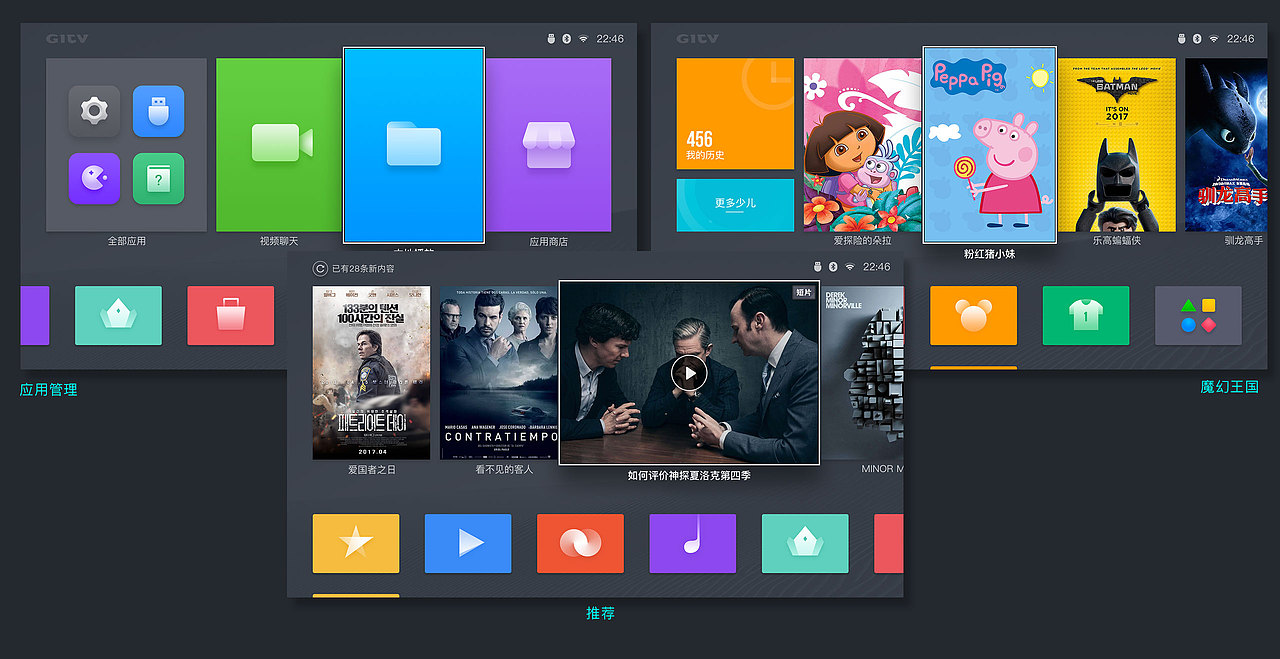Open the 乐高蝙蝠侠 Batman poster
The height and width of the screenshot is (659, 1280).
coord(1117,144)
